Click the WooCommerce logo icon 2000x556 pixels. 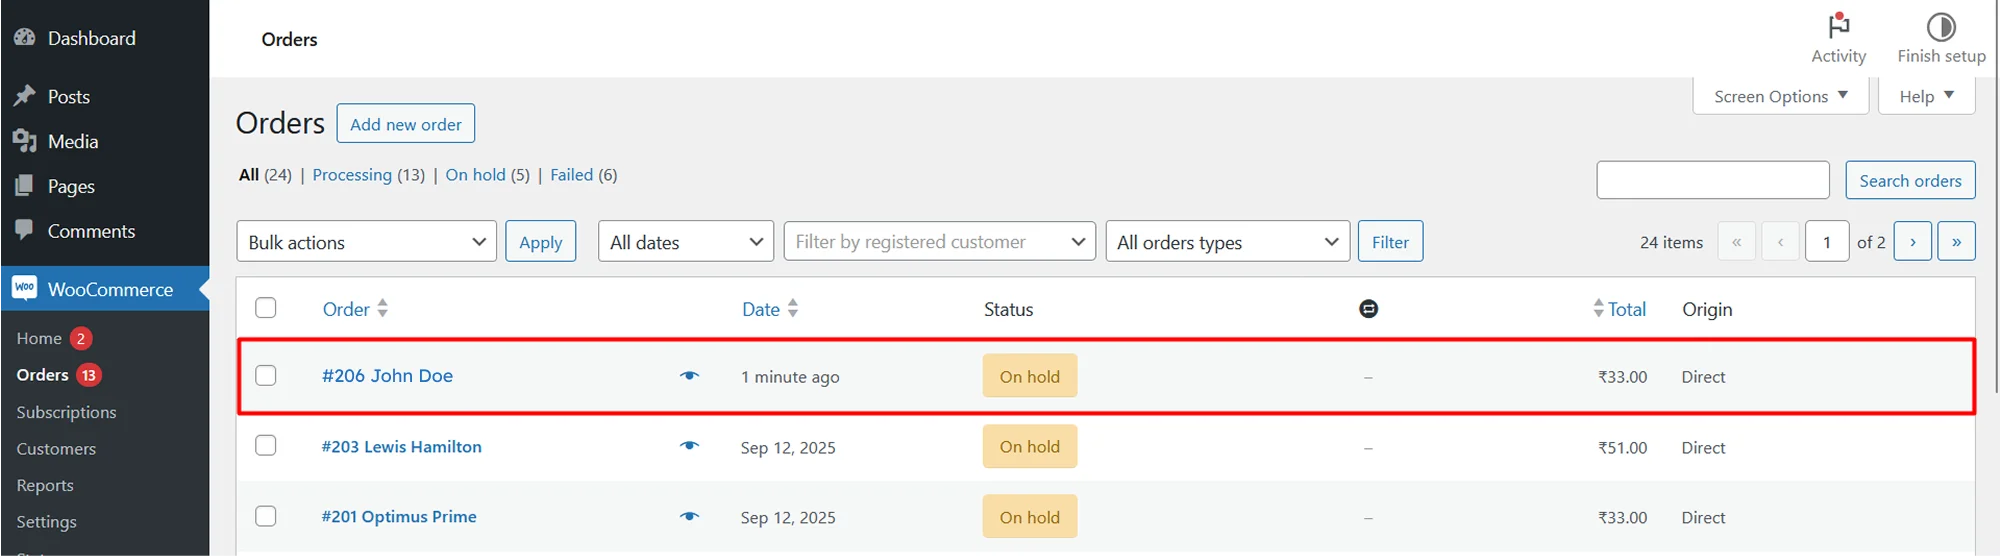pyautogui.click(x=25, y=289)
